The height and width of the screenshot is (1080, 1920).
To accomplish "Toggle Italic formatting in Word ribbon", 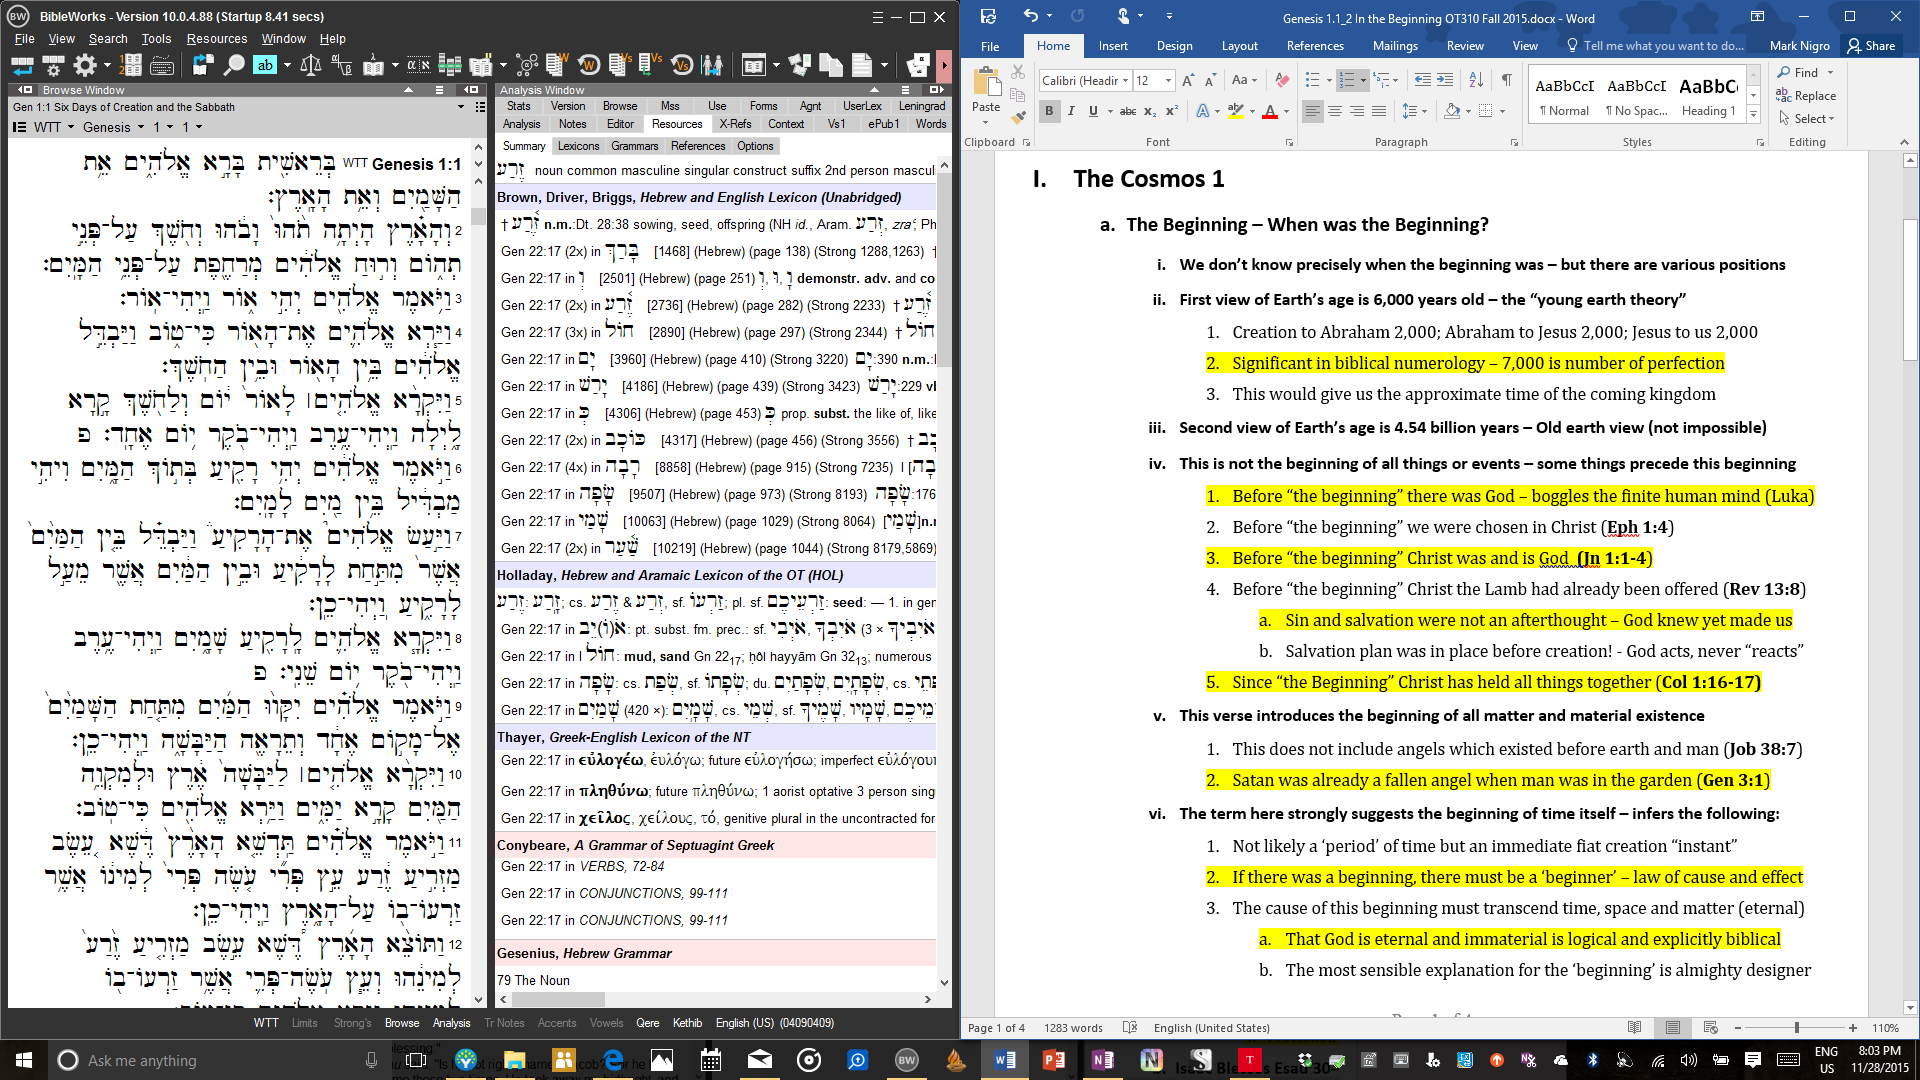I will pyautogui.click(x=1071, y=111).
